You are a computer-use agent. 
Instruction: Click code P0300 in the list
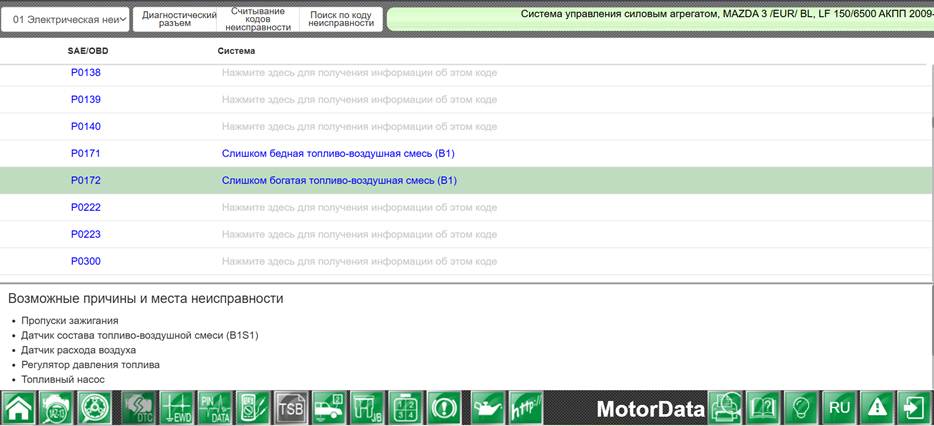[86, 261]
